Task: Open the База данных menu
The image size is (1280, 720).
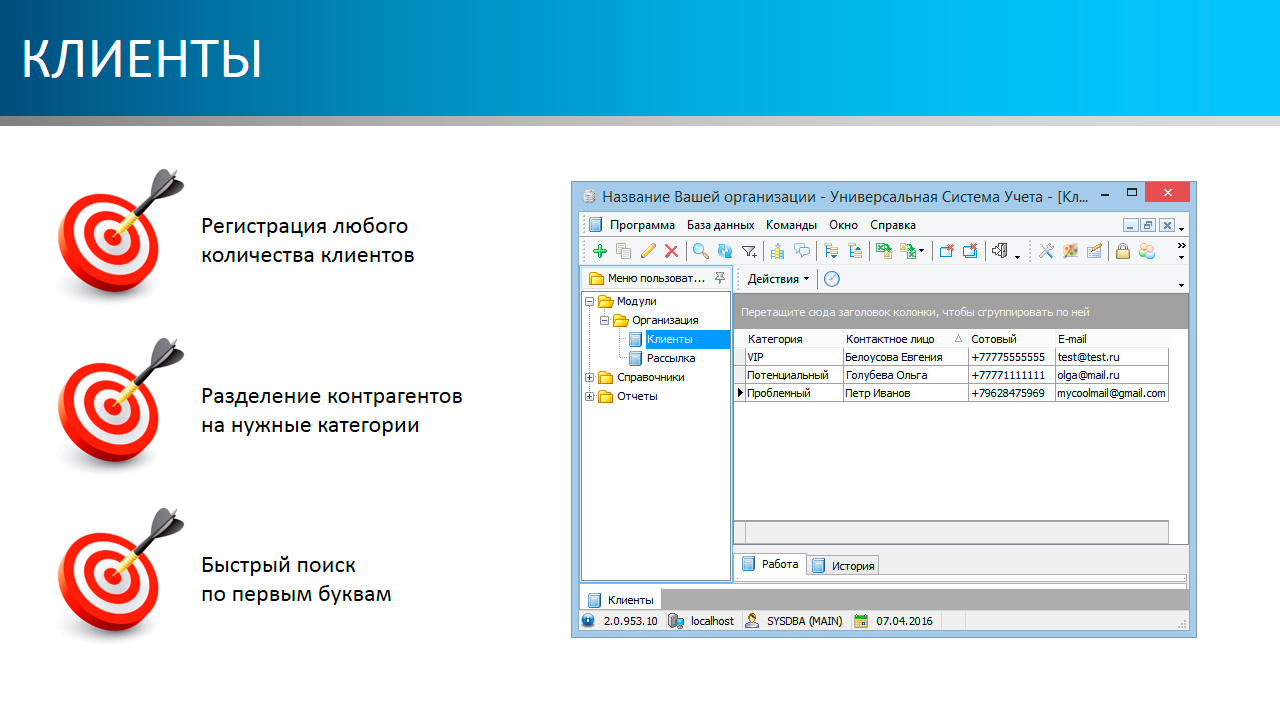Action: tap(720, 225)
